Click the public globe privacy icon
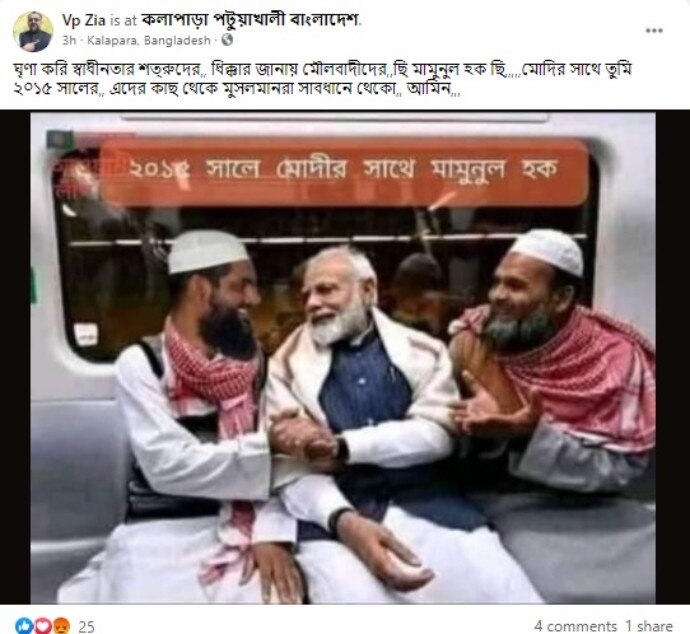Image resolution: width=690 pixels, height=634 pixels. pos(227,40)
